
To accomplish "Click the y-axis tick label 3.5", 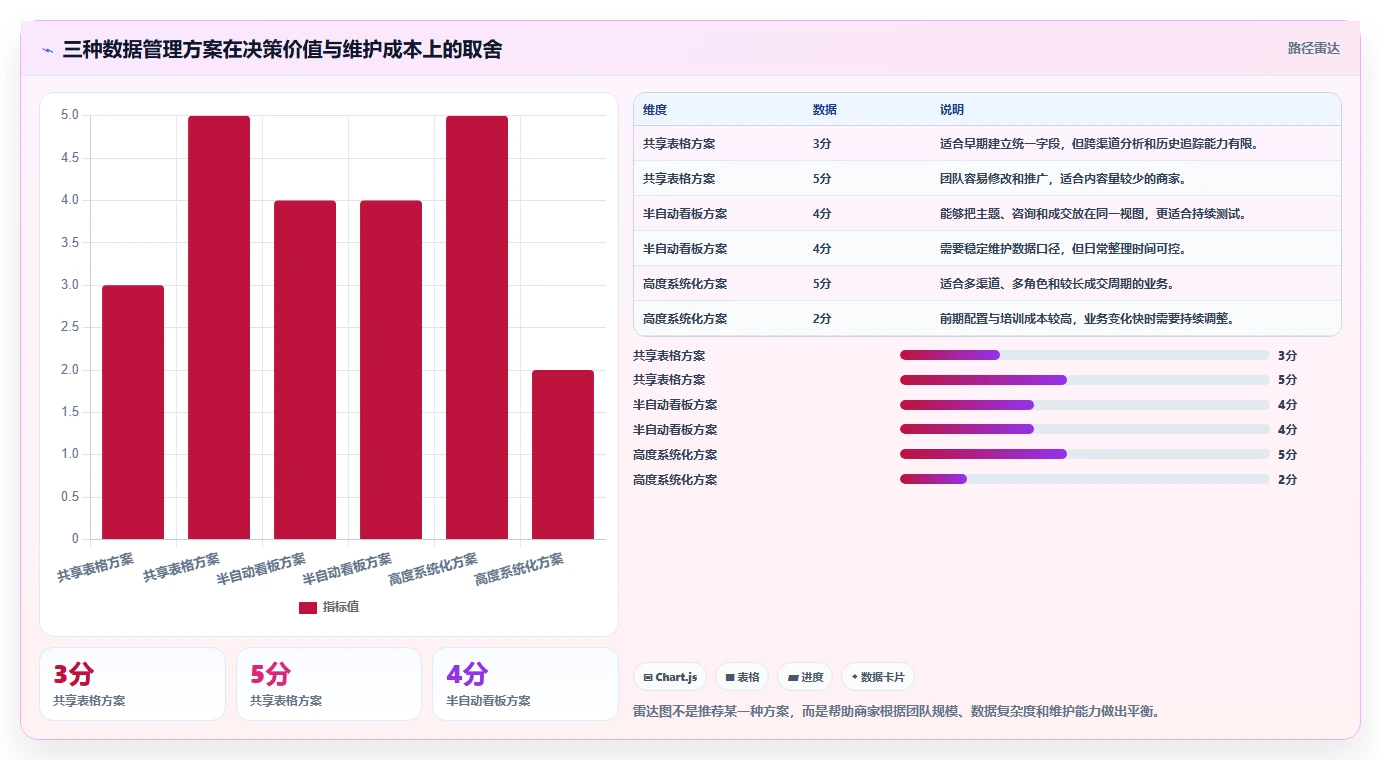I will [70, 242].
